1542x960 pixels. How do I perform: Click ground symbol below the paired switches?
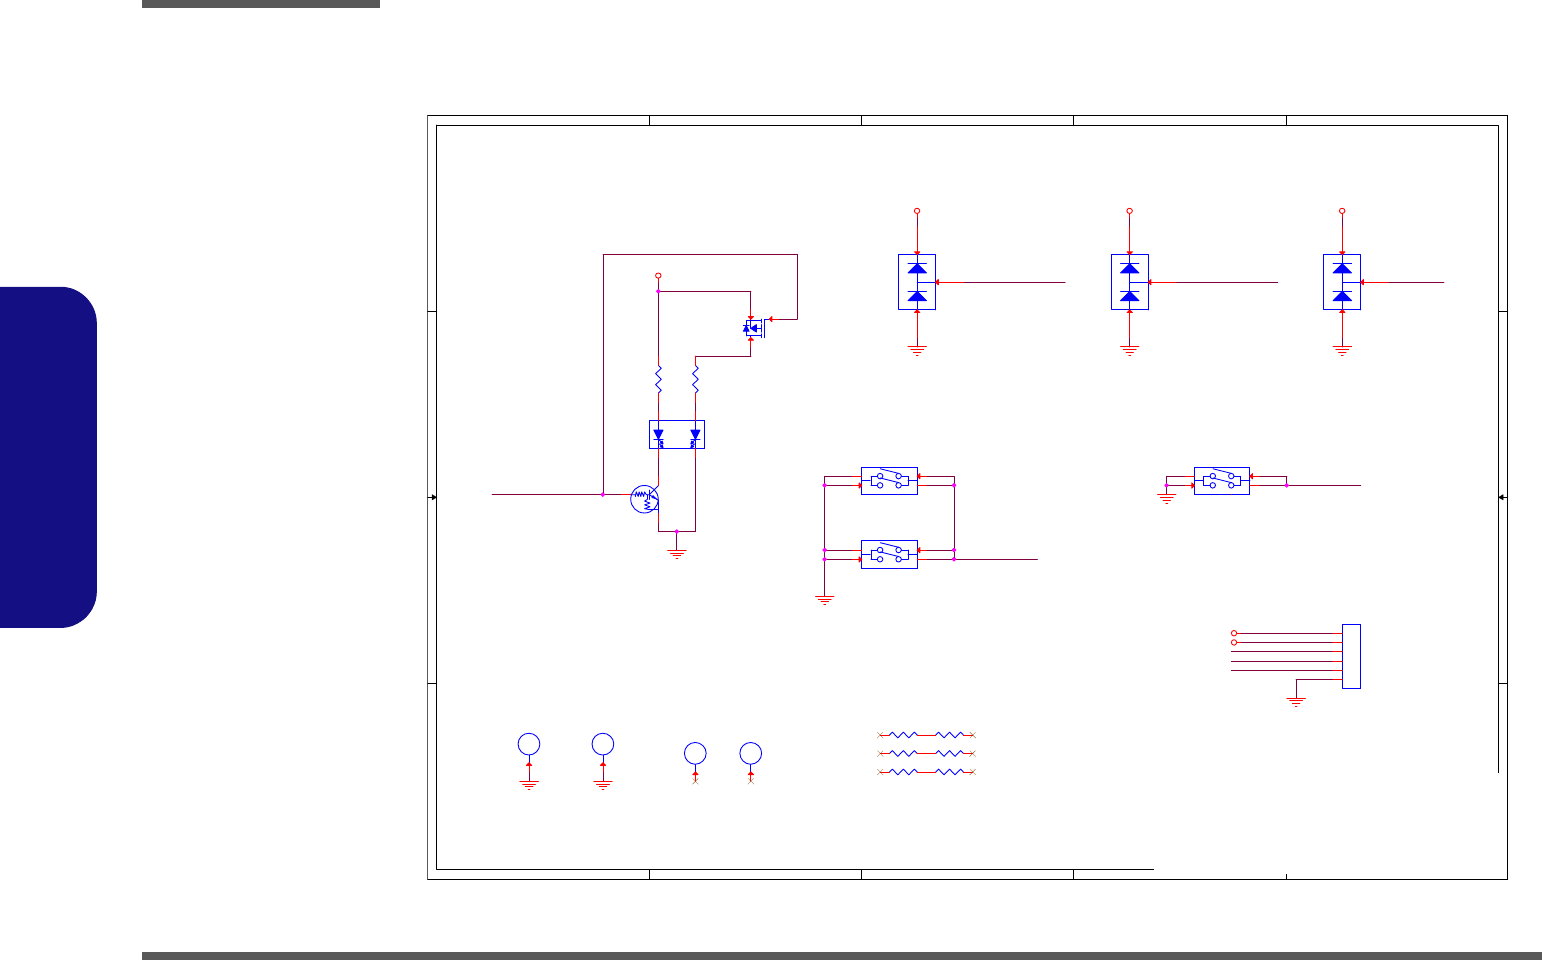tap(825, 600)
